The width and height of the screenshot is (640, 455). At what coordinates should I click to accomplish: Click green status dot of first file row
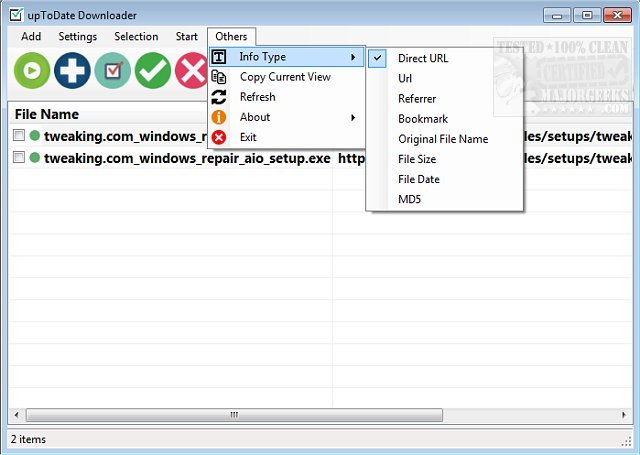(x=35, y=135)
